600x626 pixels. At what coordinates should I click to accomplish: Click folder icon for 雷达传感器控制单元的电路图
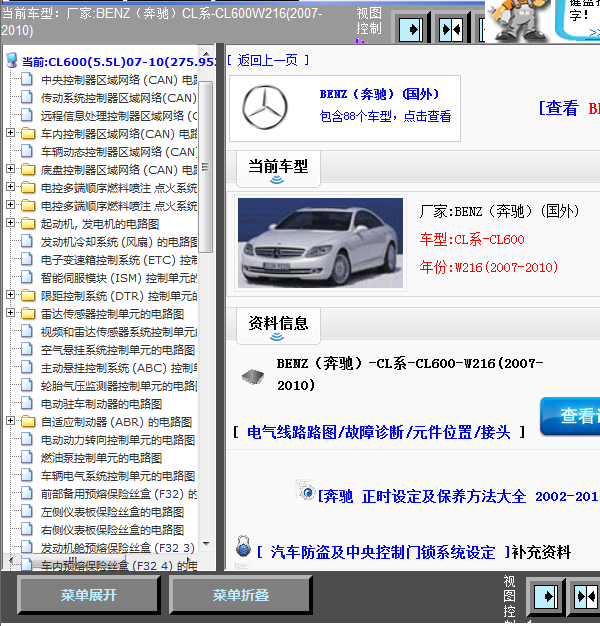[28, 314]
